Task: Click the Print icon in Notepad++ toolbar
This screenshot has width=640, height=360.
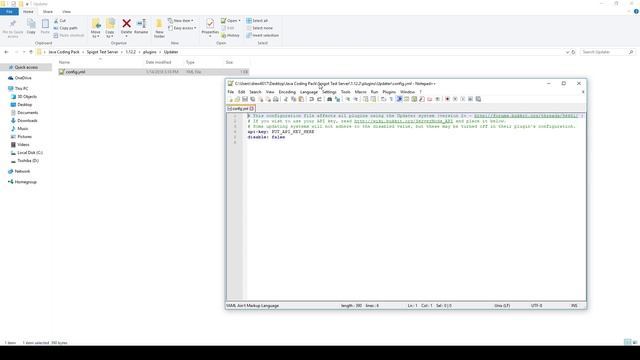Action: coord(276,99)
